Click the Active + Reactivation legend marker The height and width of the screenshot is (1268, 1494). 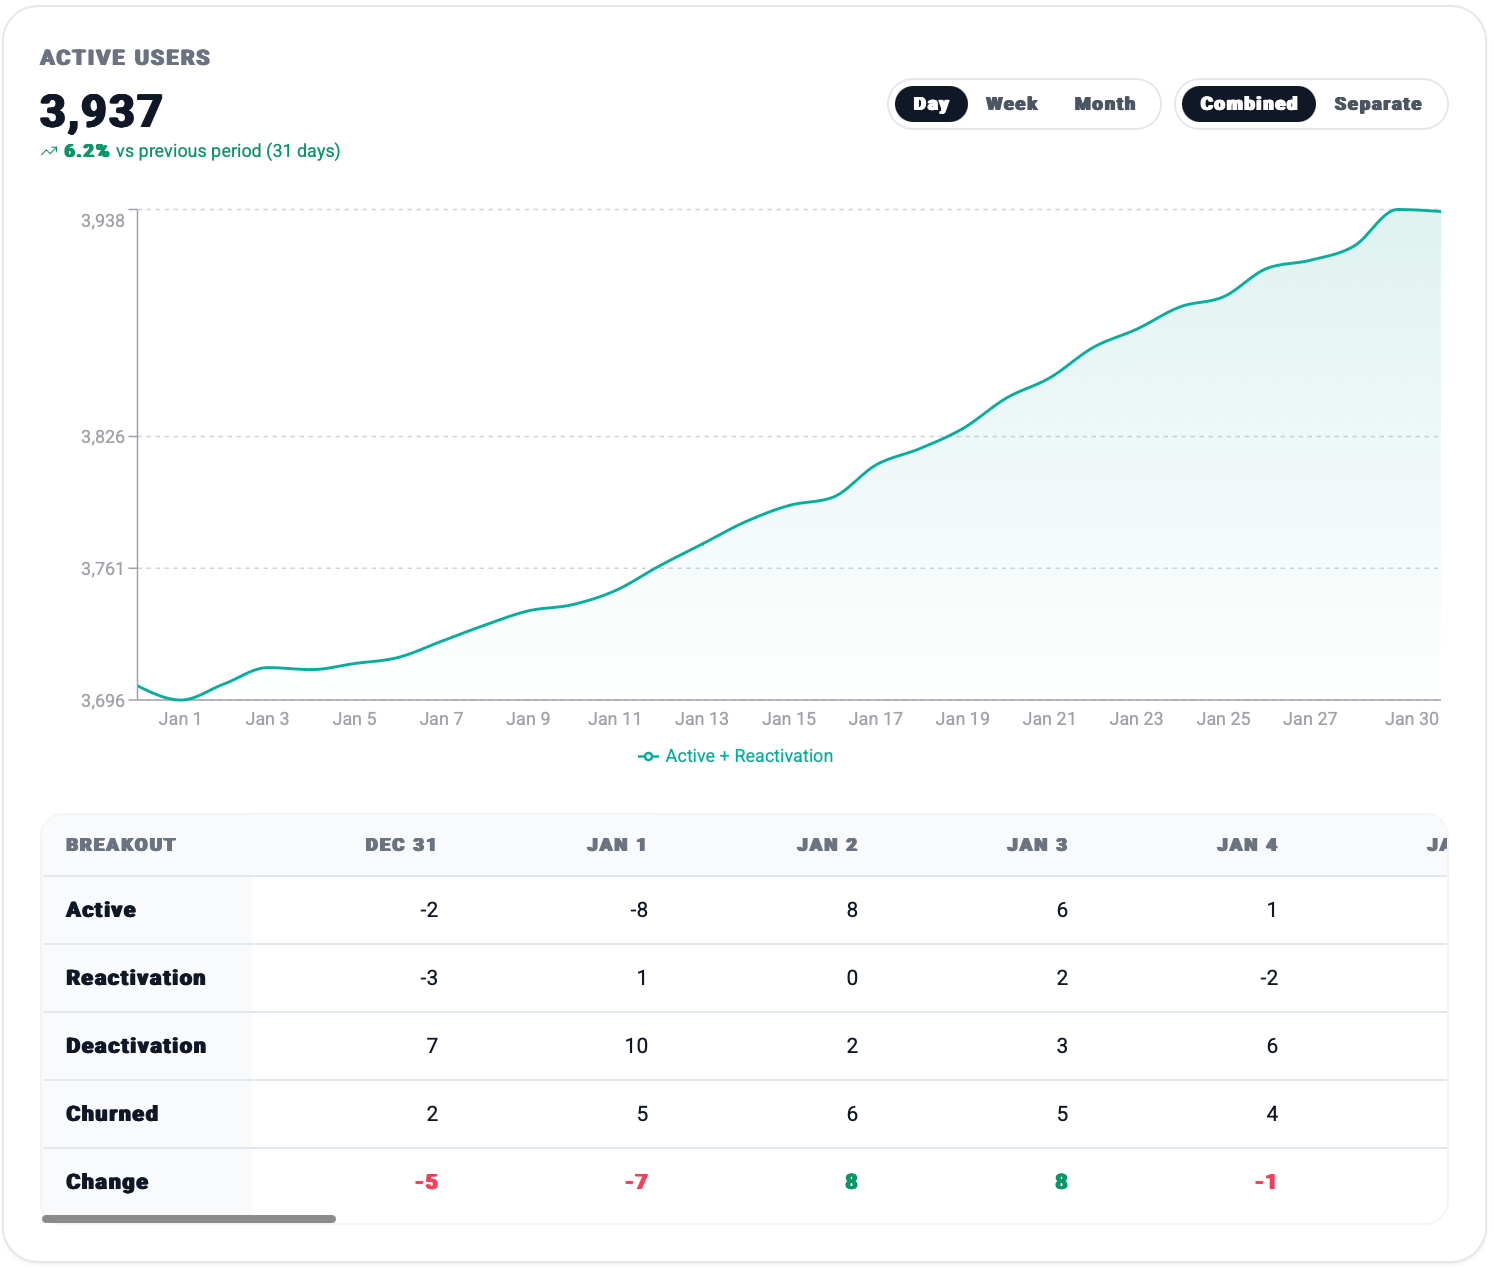coord(648,757)
